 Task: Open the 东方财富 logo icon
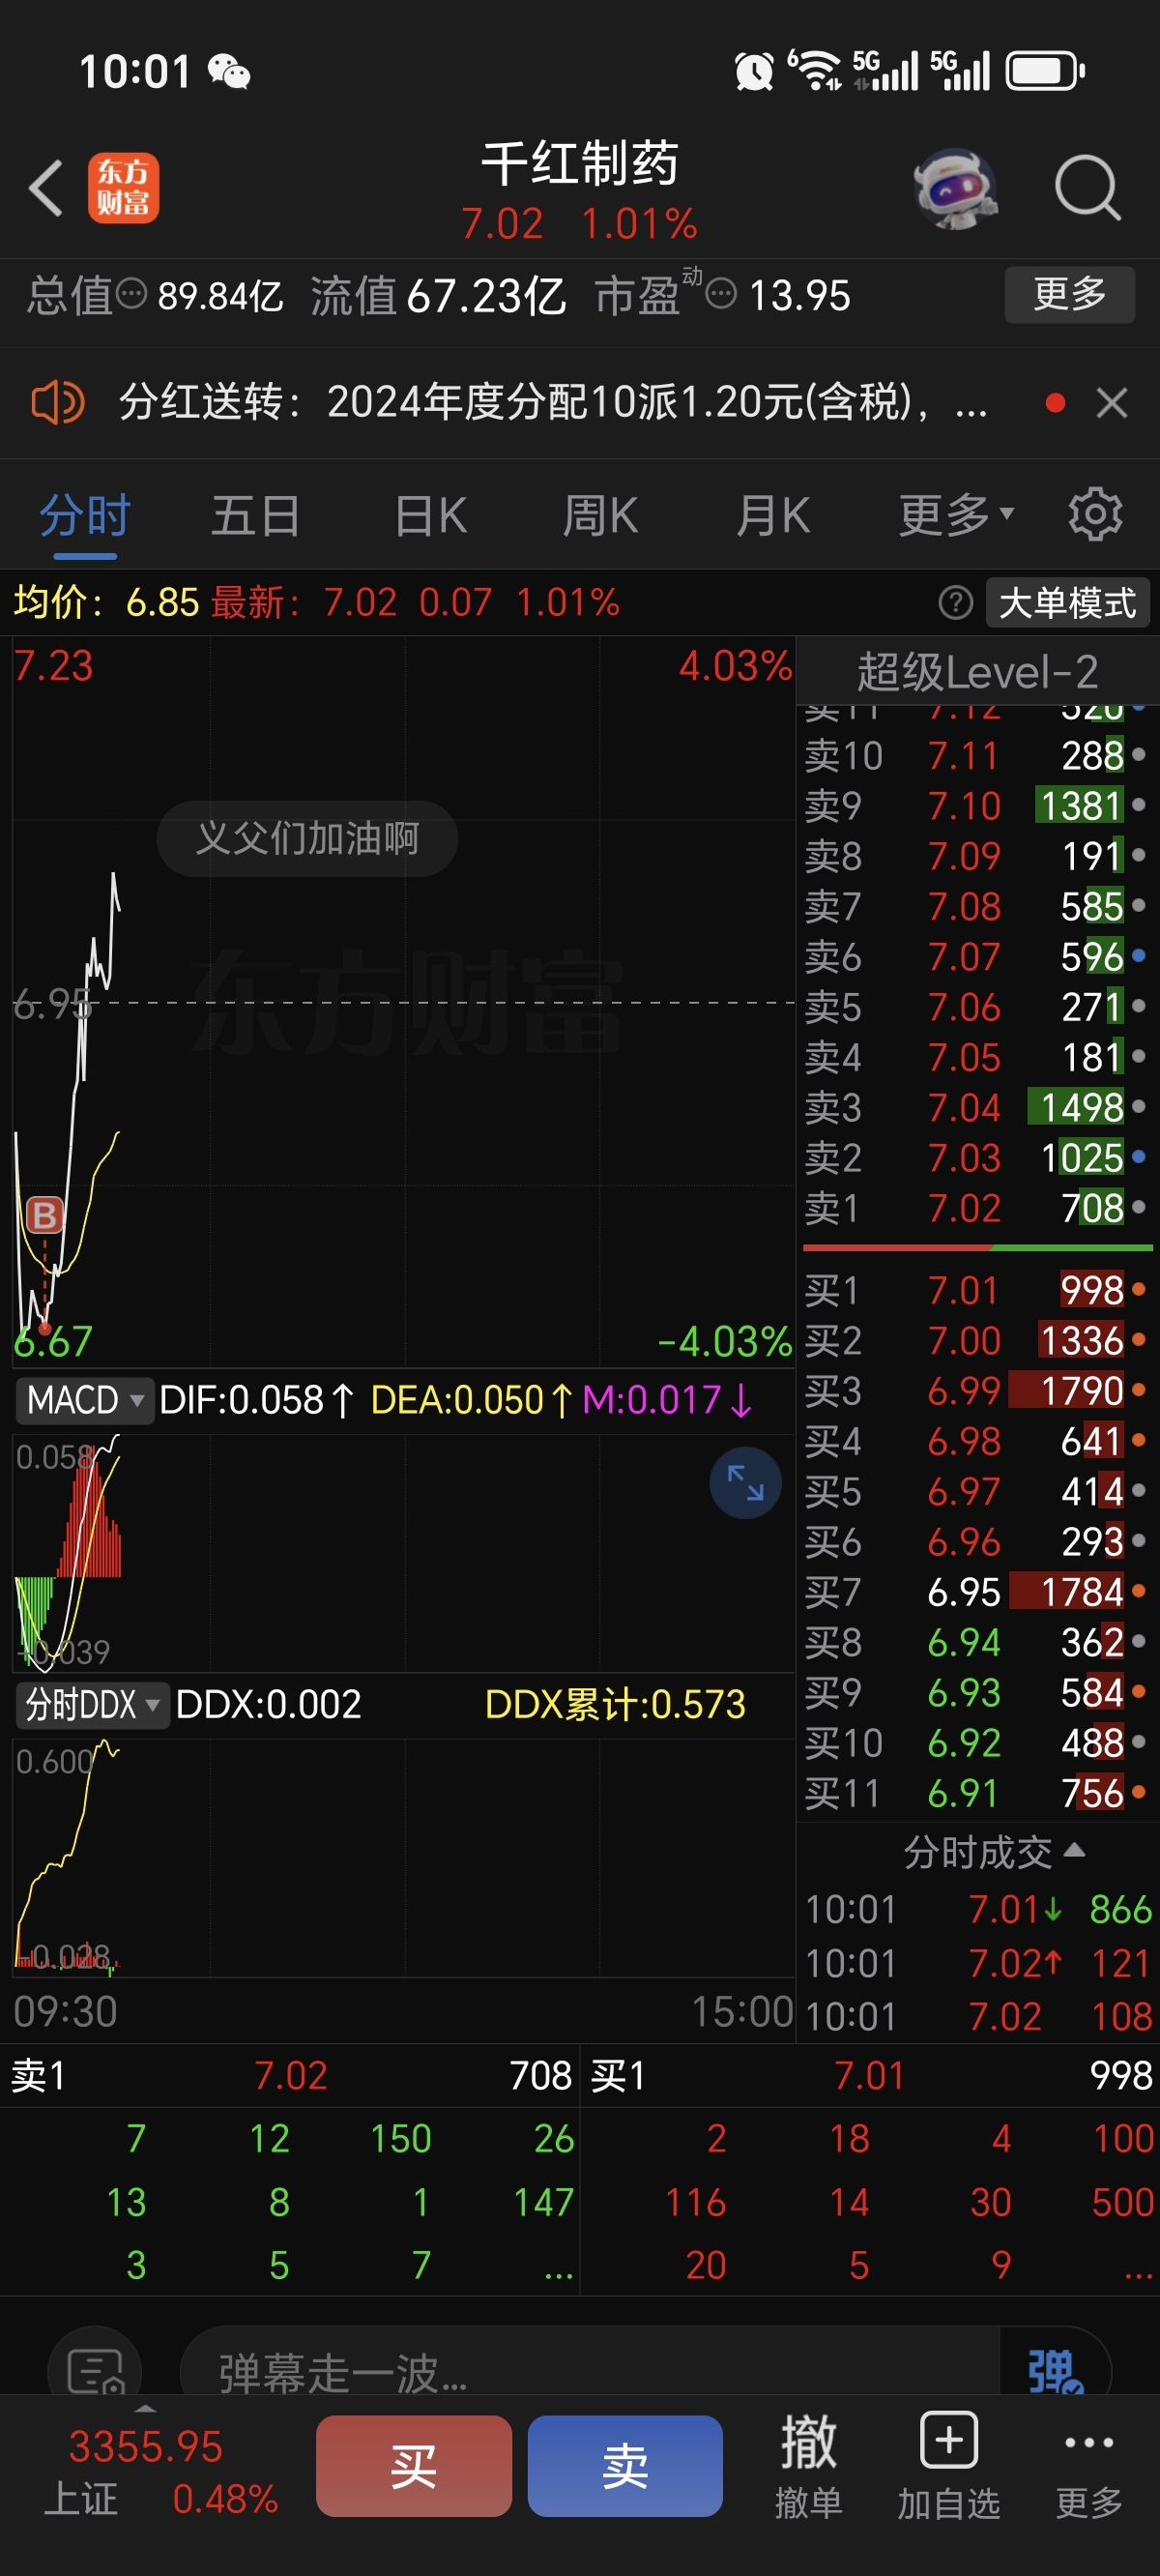click(123, 188)
